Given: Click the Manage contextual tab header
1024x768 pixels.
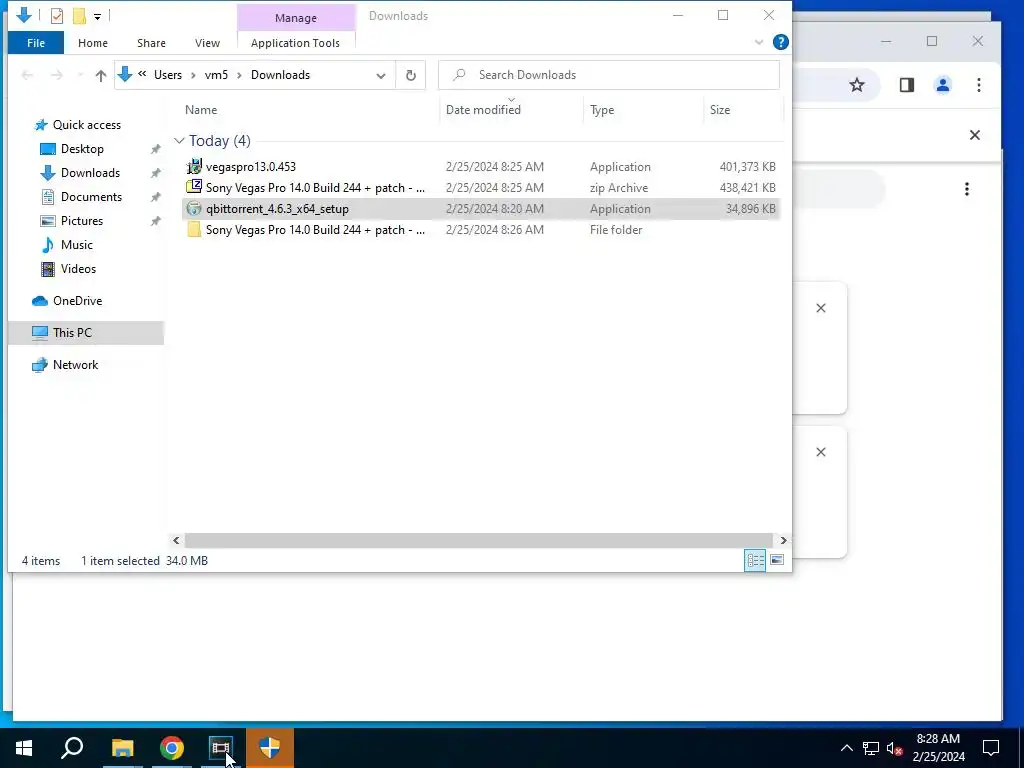Looking at the screenshot, I should click(296, 18).
